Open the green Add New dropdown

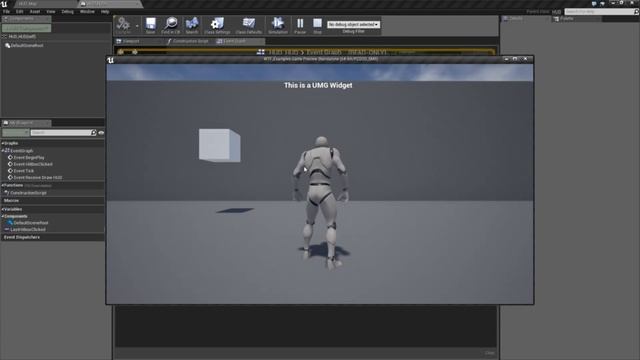click(x=16, y=133)
